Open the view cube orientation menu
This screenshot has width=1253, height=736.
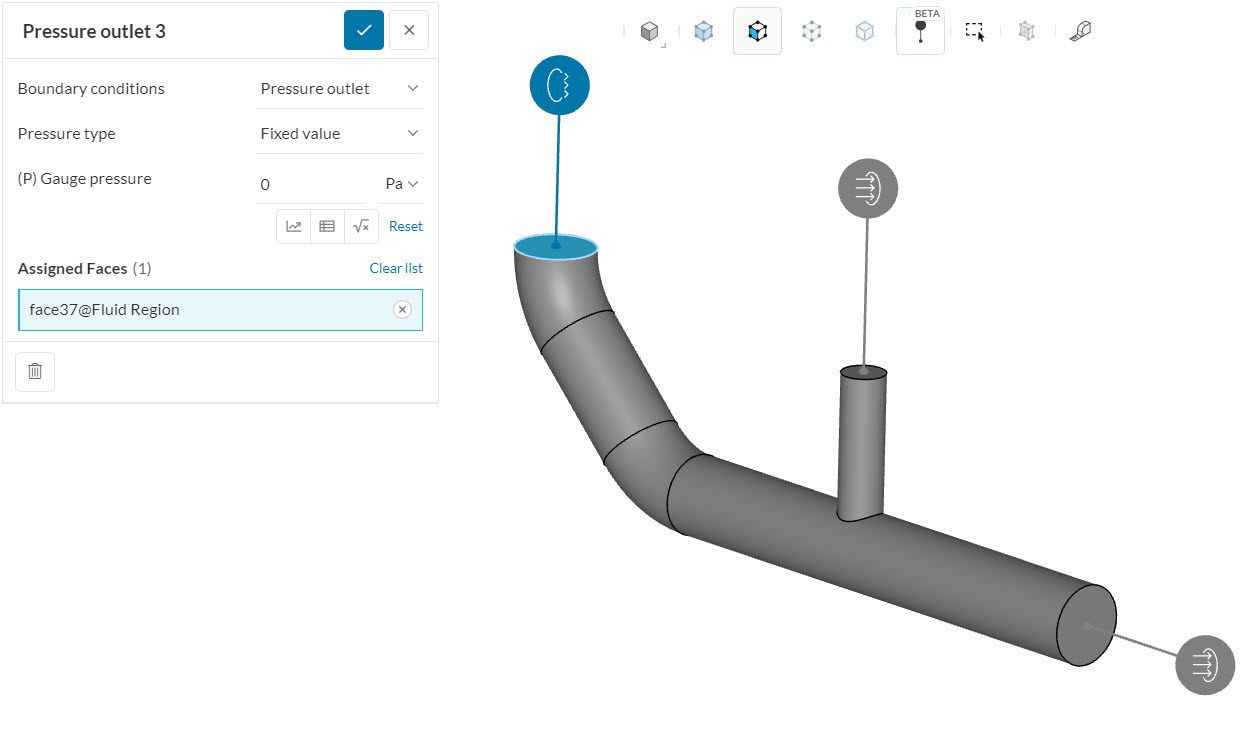click(651, 32)
